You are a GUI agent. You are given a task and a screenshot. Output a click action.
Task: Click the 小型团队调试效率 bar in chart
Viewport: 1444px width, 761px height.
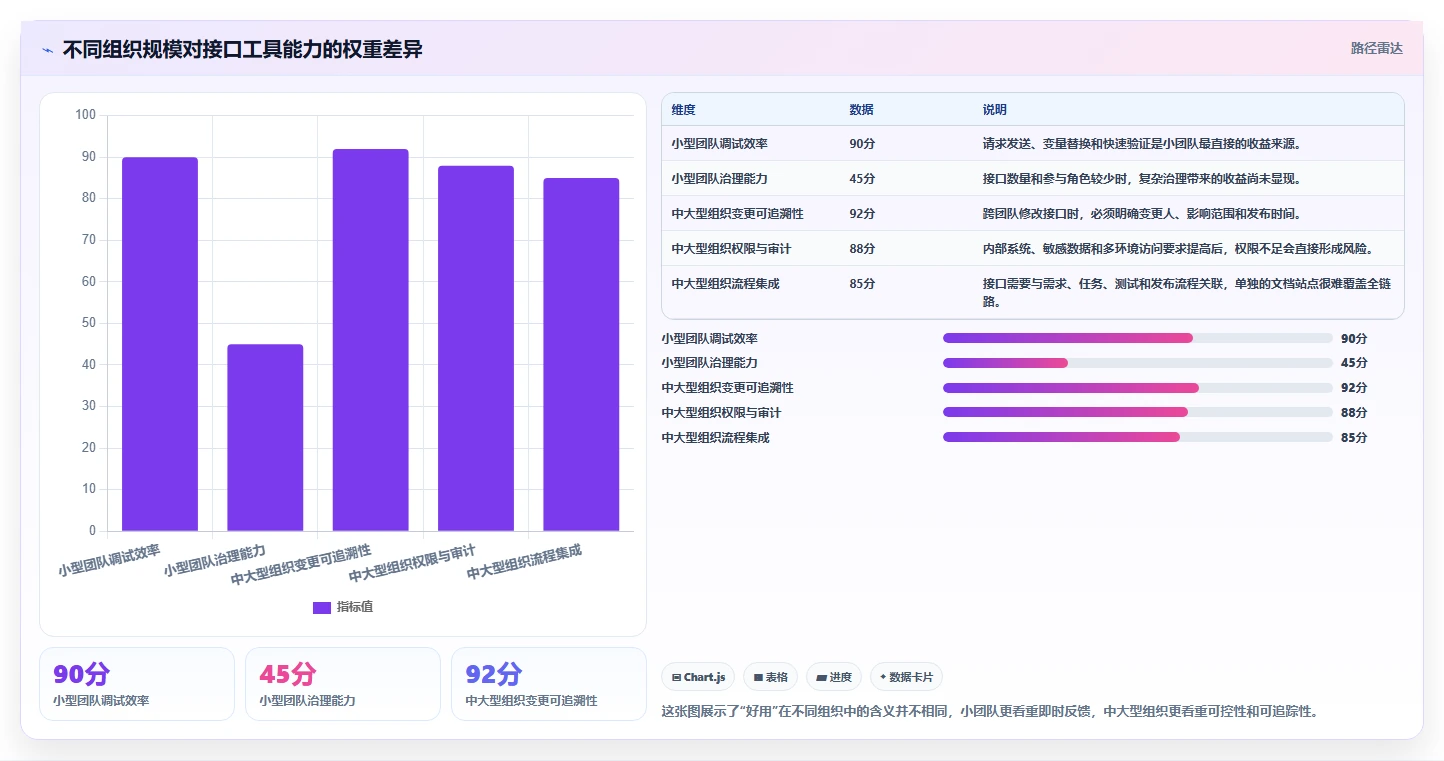point(160,344)
